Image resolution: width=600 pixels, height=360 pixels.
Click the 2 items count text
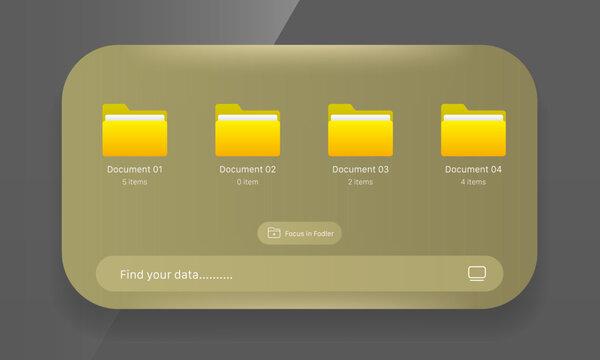[360, 182]
